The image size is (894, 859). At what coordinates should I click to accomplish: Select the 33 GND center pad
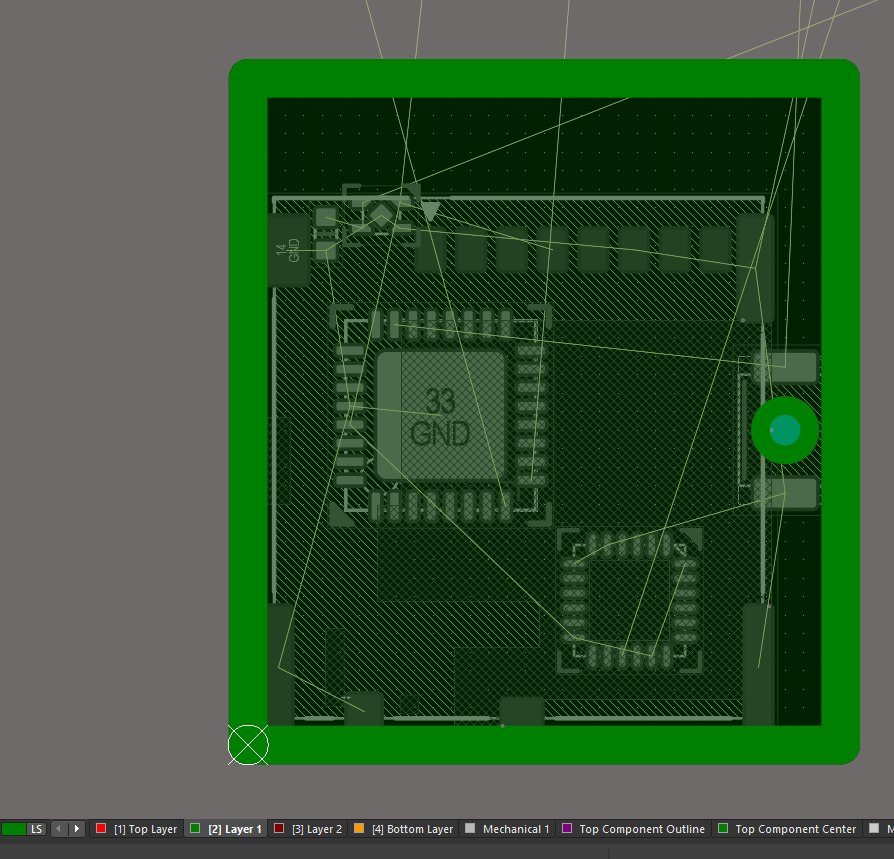pos(441,415)
